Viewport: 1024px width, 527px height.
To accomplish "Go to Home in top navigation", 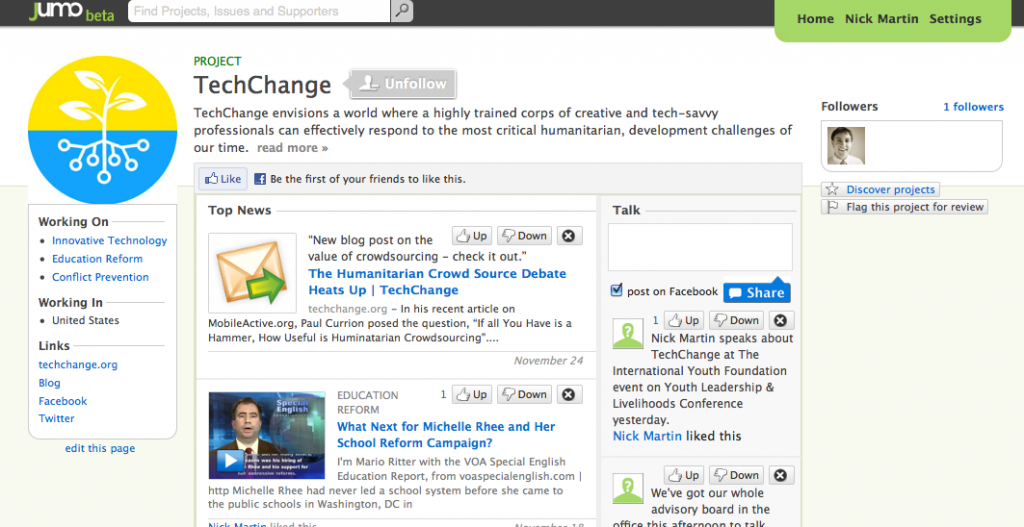I will click(x=815, y=19).
